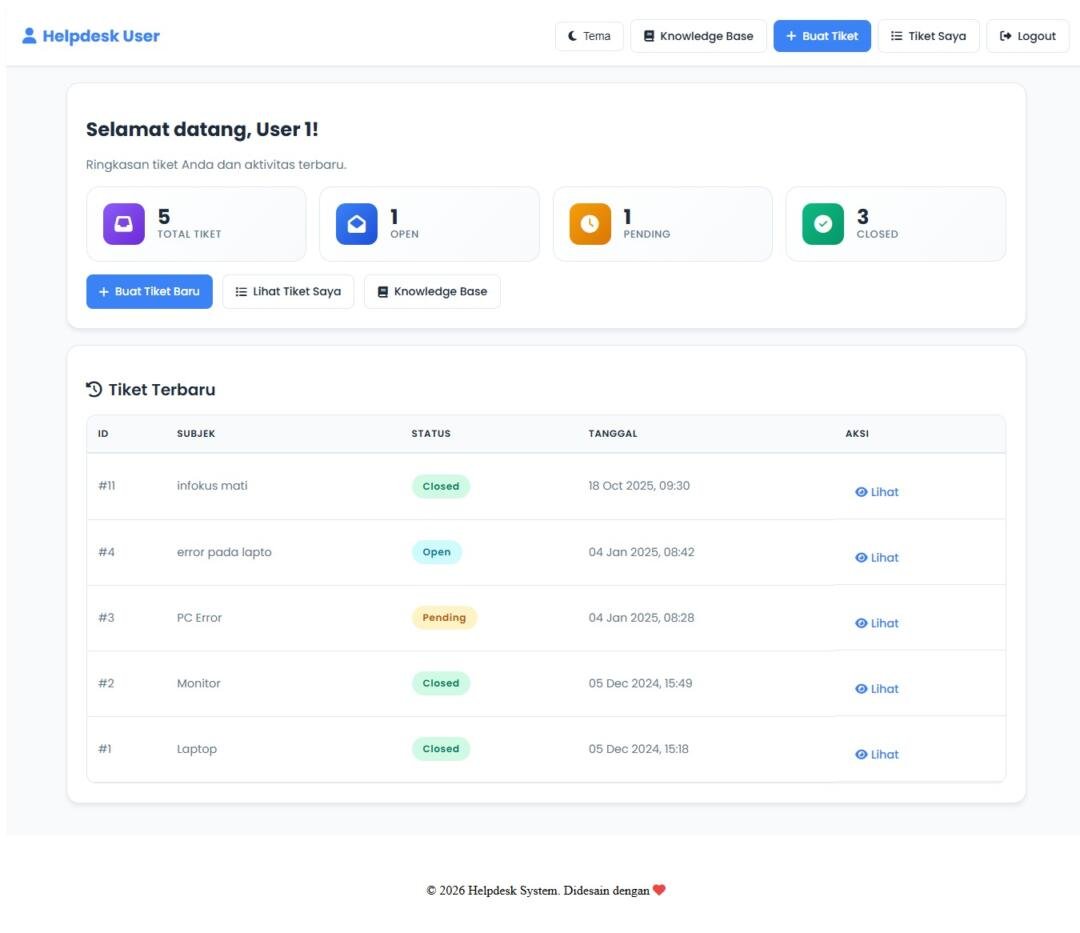View ticket #3 PC Error via Lihat

877,623
